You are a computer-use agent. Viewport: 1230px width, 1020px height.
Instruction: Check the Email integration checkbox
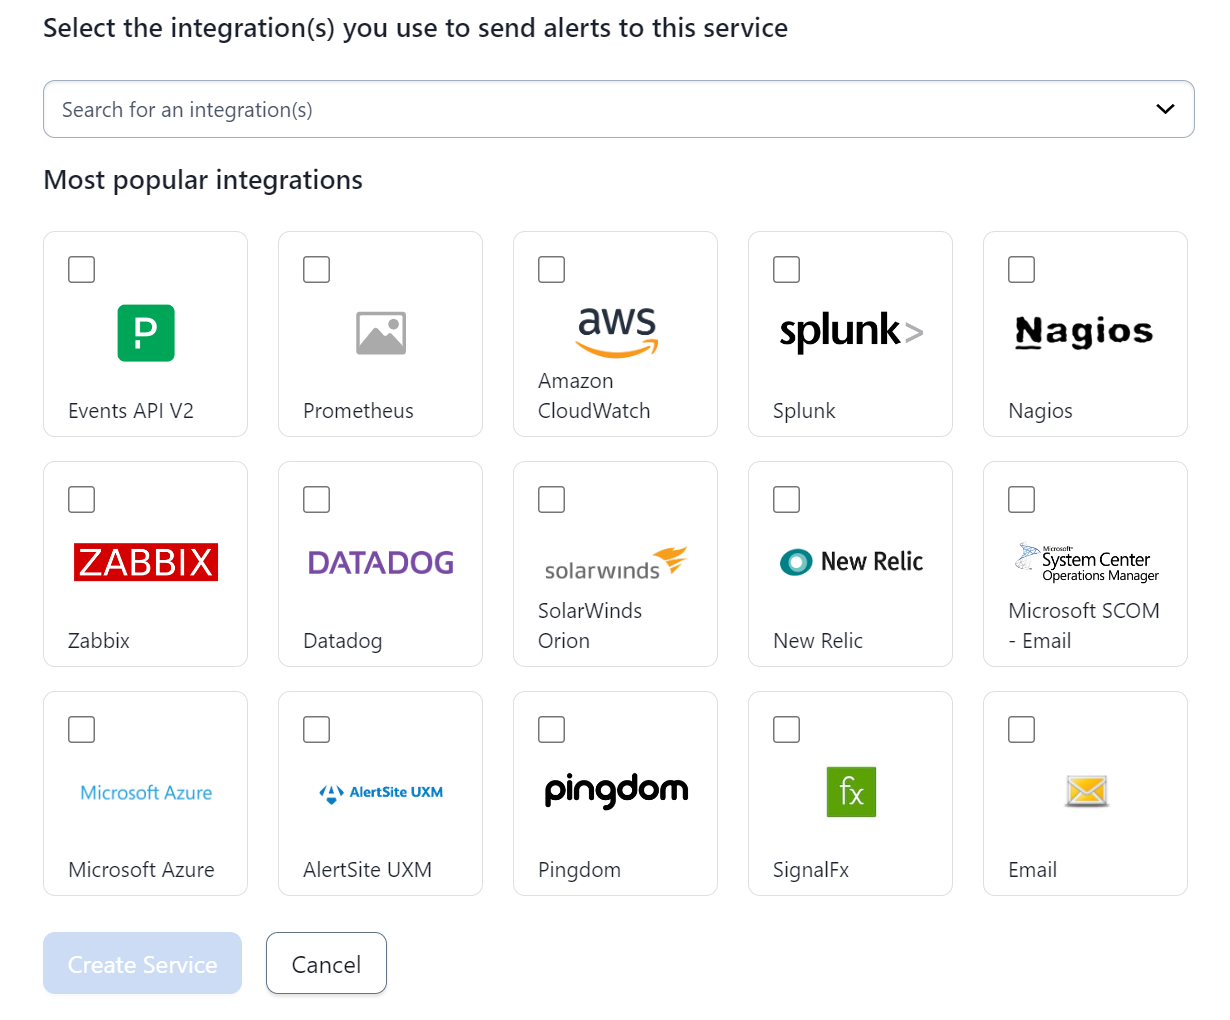coord(1022,730)
